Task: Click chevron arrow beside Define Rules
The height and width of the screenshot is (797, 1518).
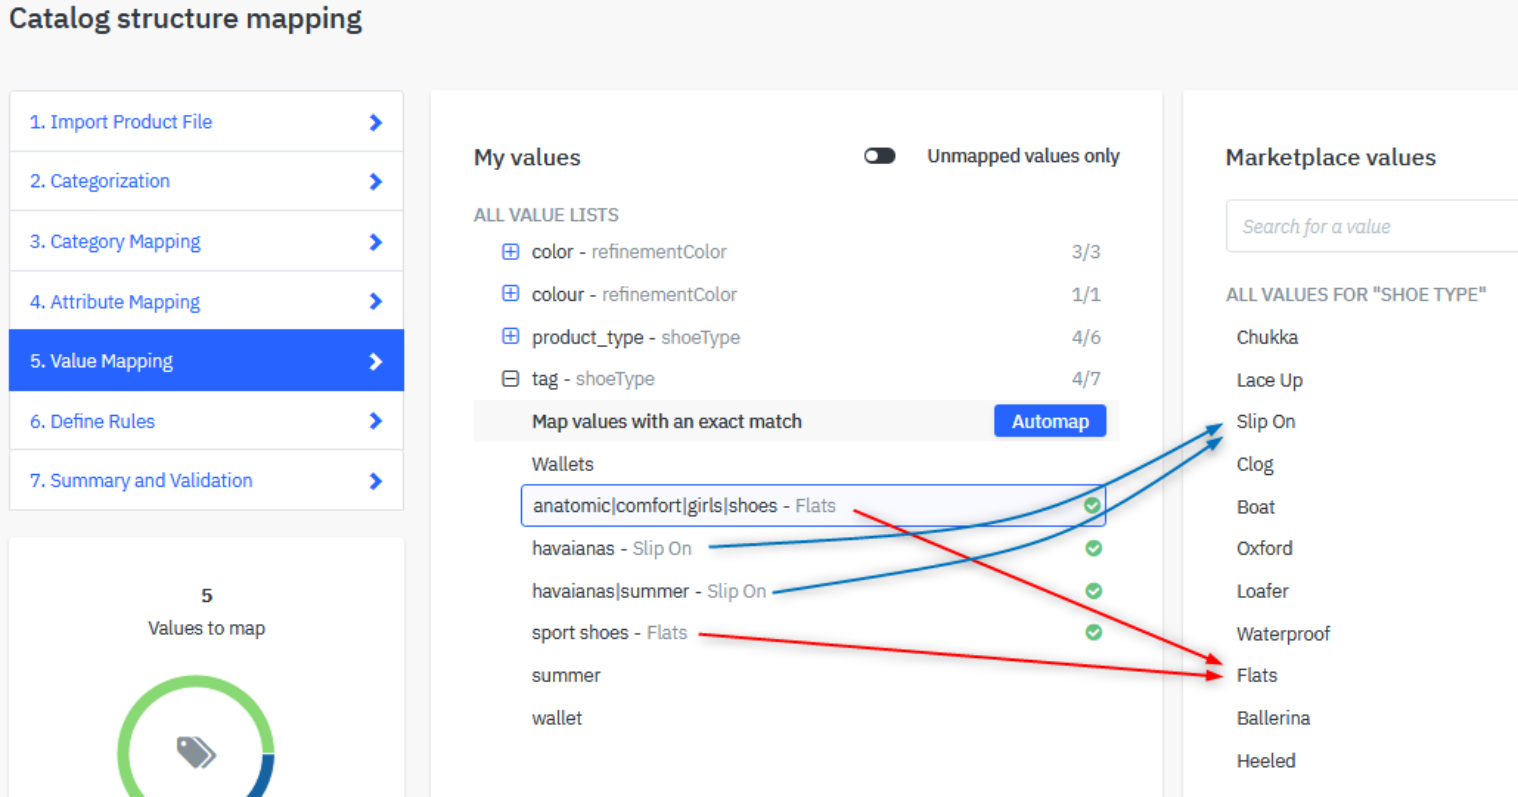Action: click(x=376, y=421)
